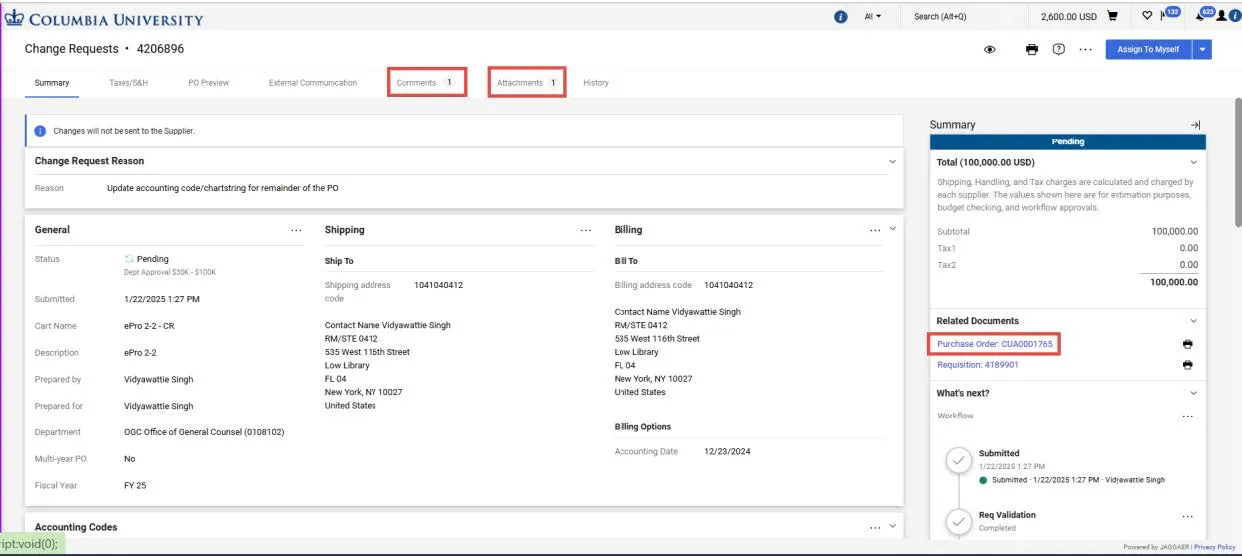The image size is (1242, 556).
Task: Open the PO Preview tab
Action: click(208, 83)
